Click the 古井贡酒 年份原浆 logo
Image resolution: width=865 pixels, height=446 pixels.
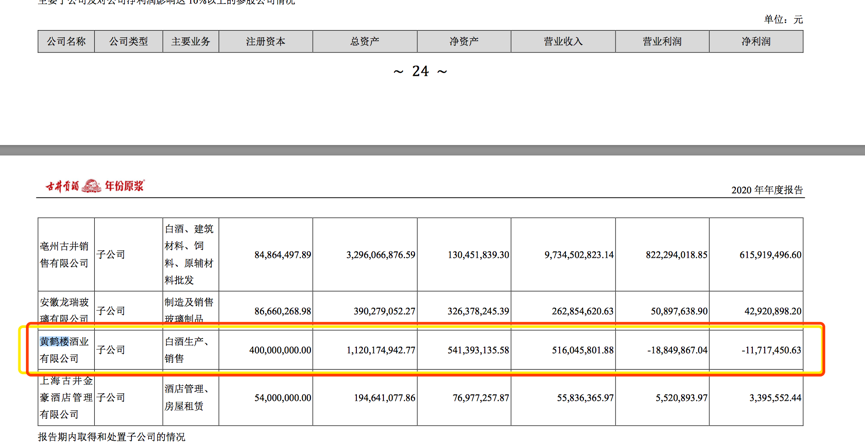[x=94, y=186]
